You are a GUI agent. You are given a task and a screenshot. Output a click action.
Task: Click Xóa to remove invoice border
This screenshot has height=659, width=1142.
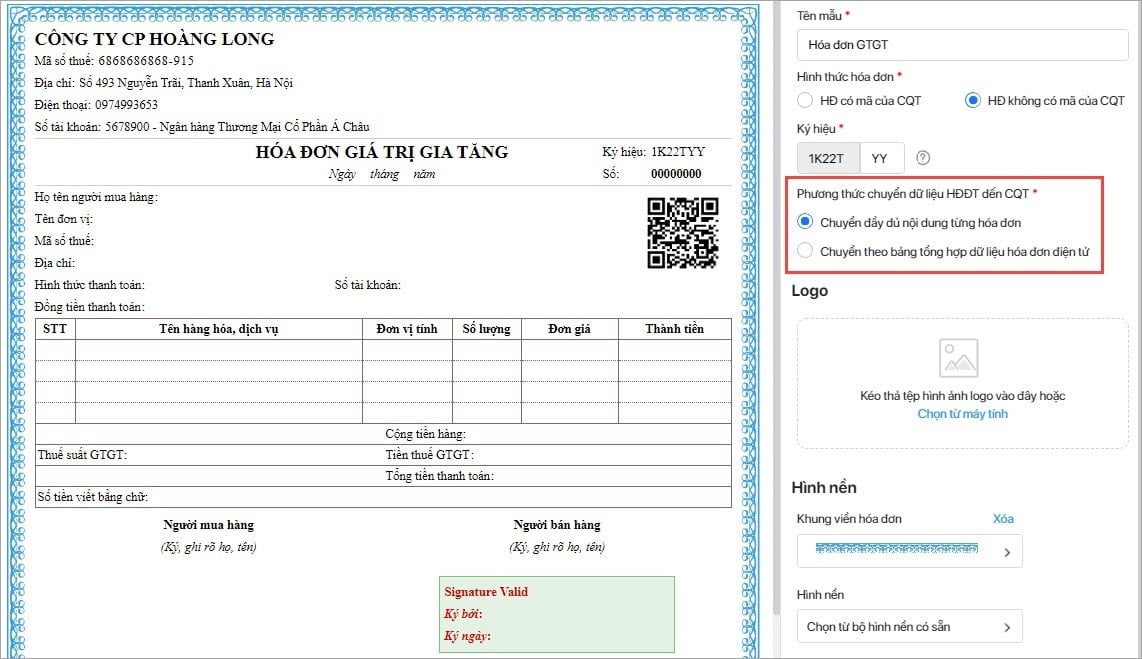[1003, 518]
